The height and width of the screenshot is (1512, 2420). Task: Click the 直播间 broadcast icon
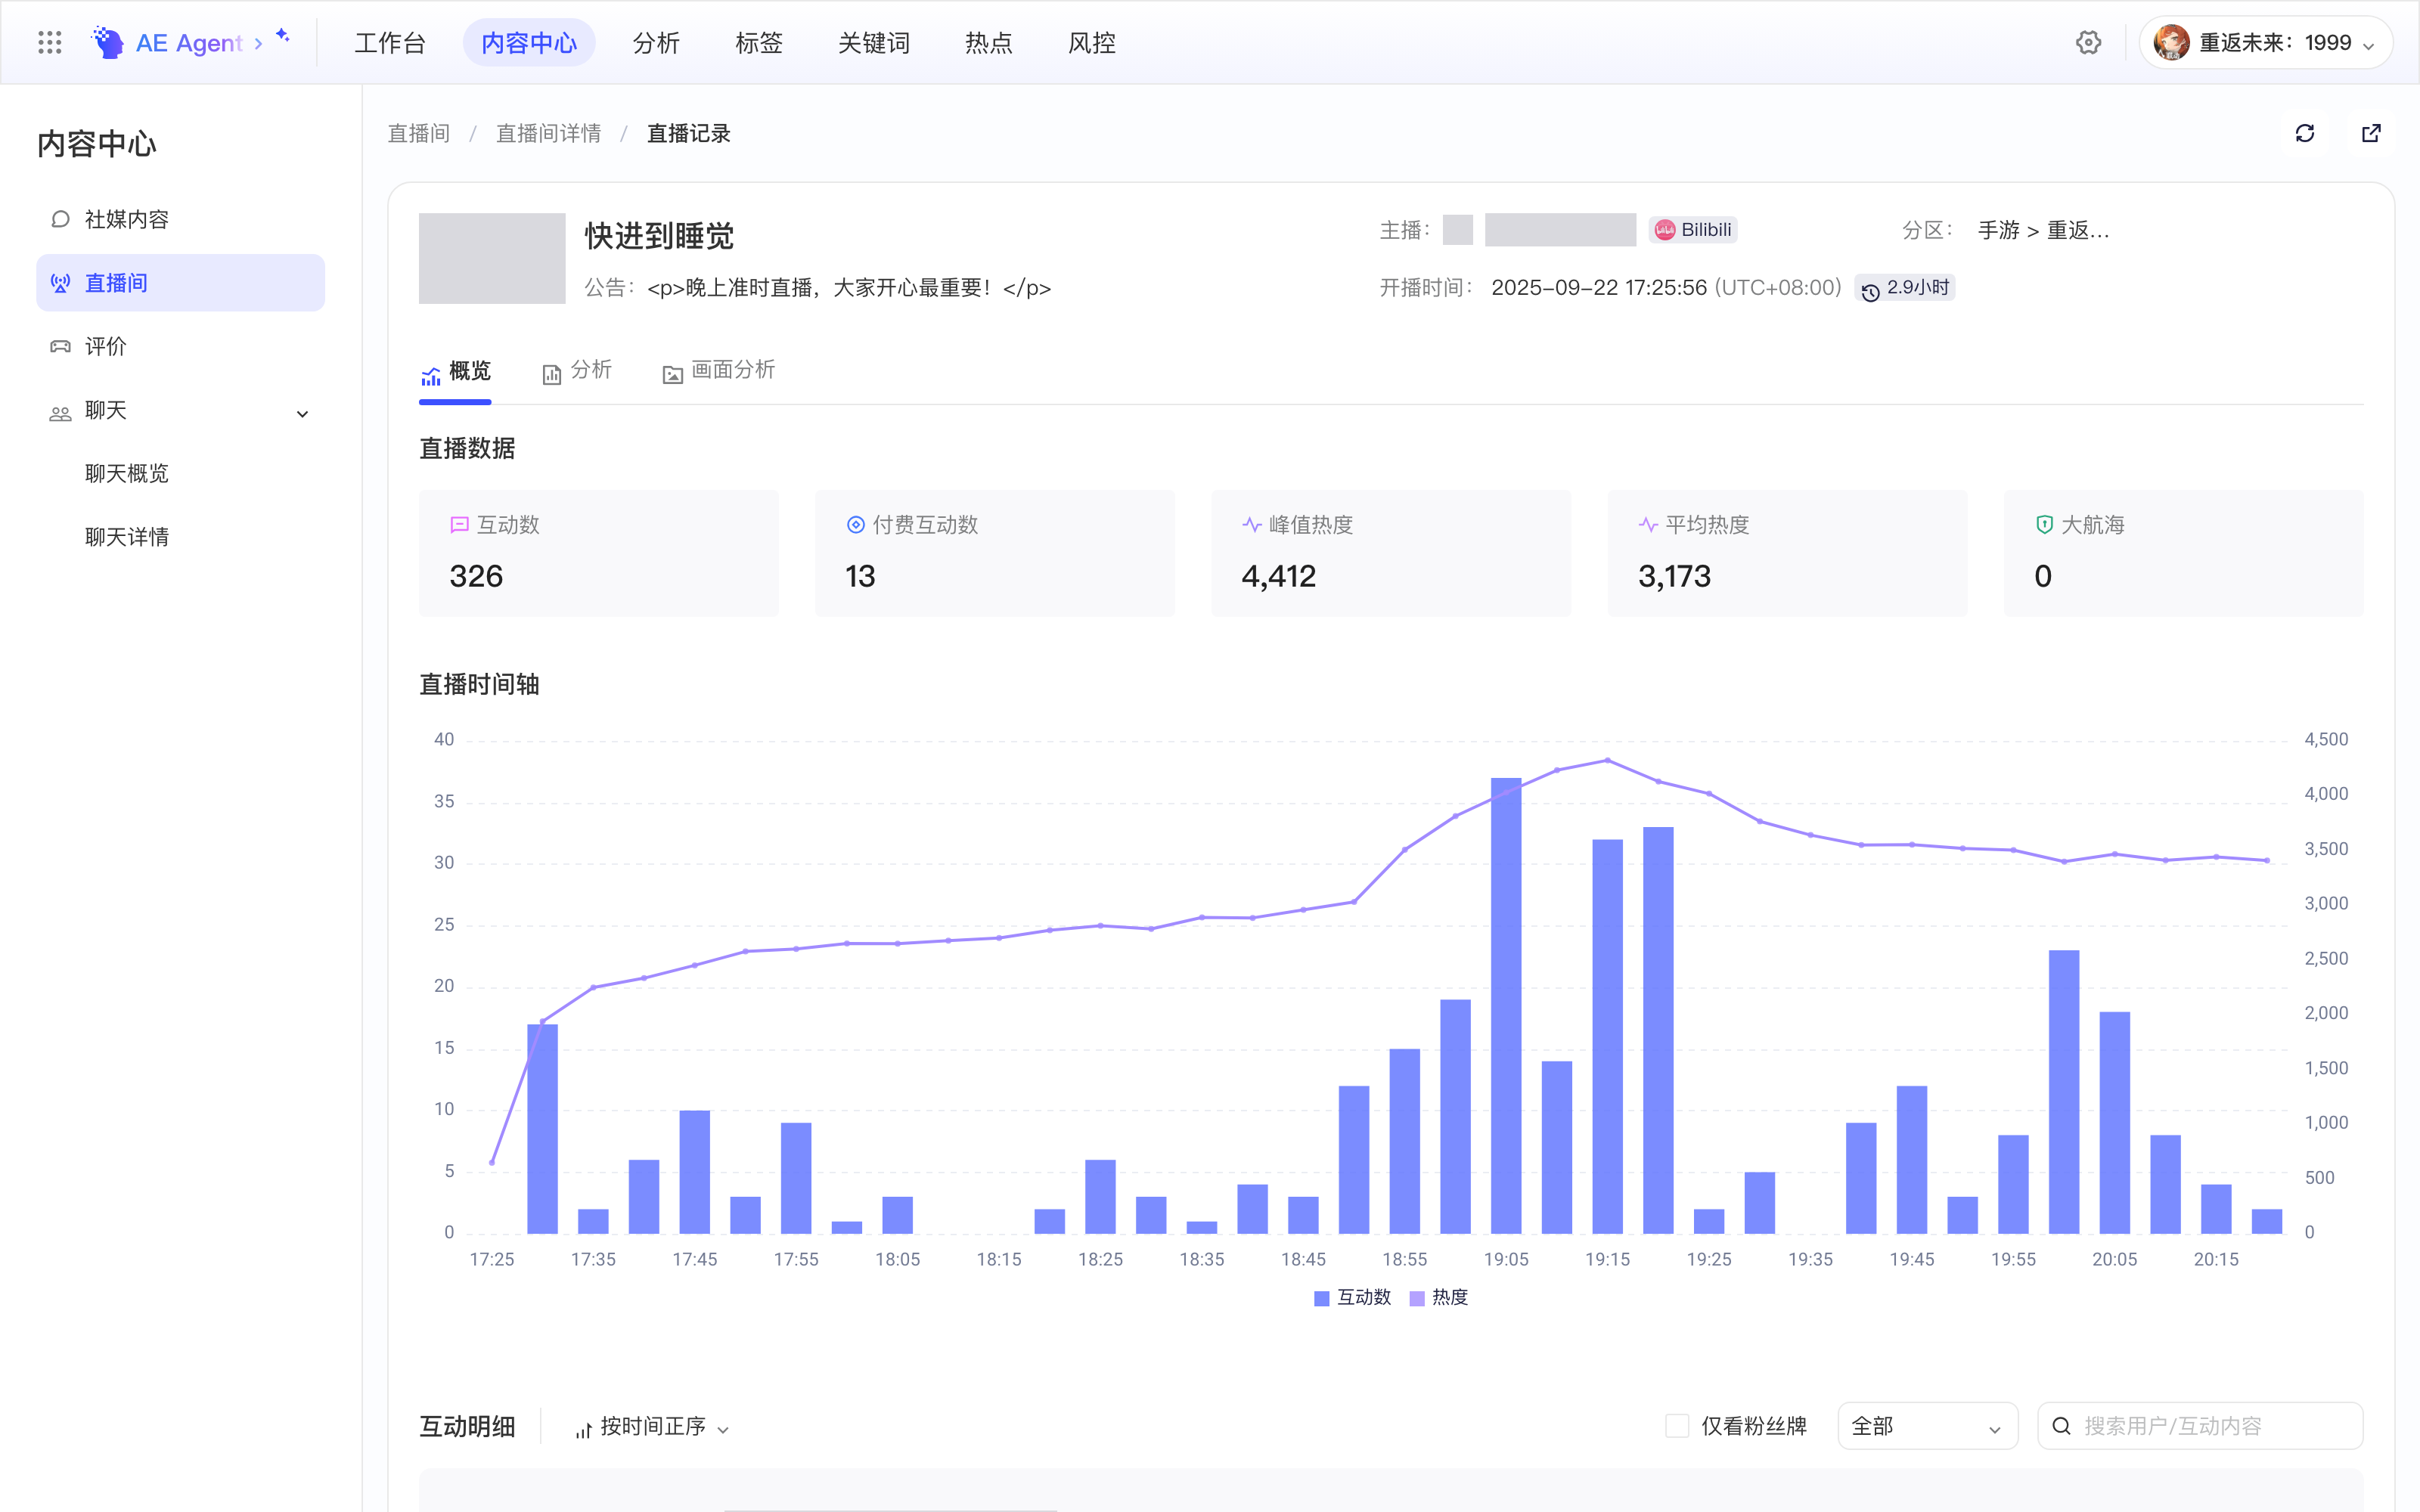(x=60, y=283)
